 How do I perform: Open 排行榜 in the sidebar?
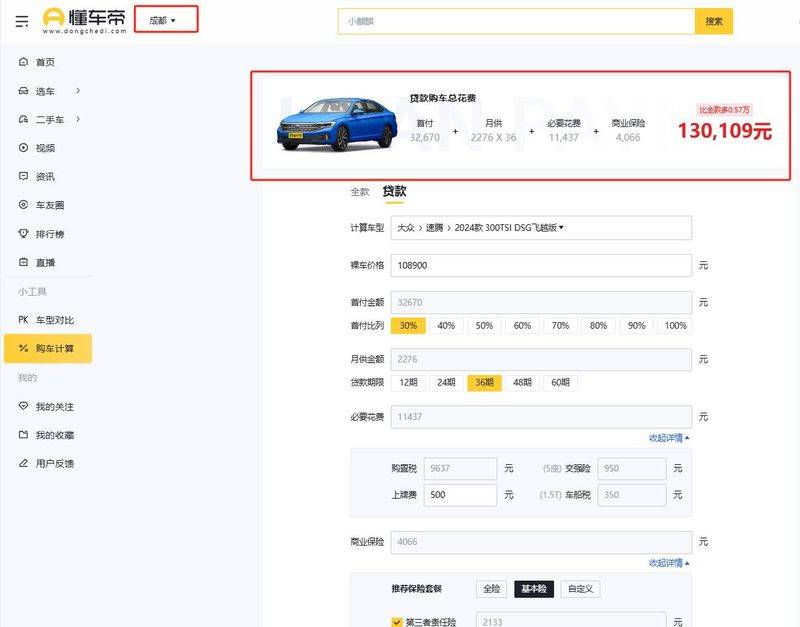point(48,234)
